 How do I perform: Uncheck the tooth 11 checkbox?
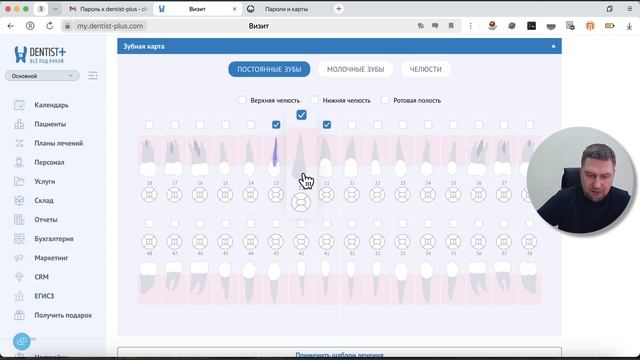(327, 124)
